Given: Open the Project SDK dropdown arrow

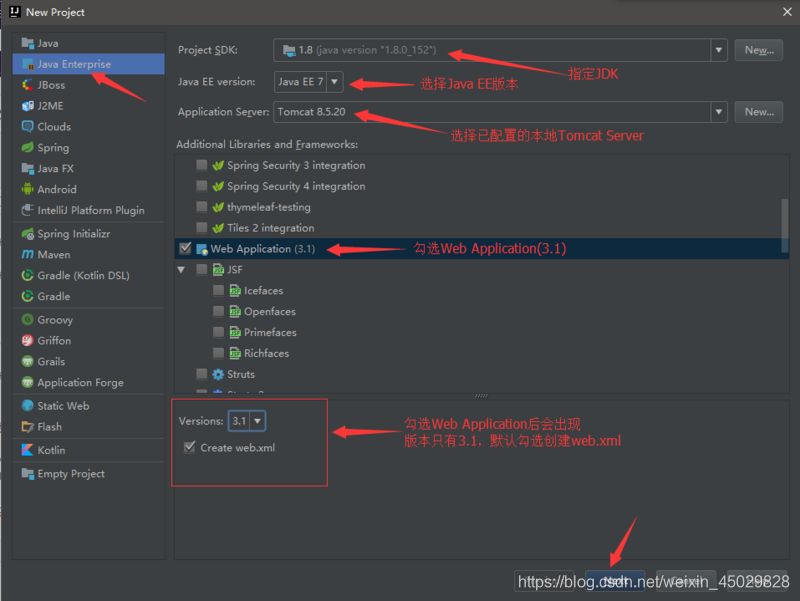Looking at the screenshot, I should (719, 50).
